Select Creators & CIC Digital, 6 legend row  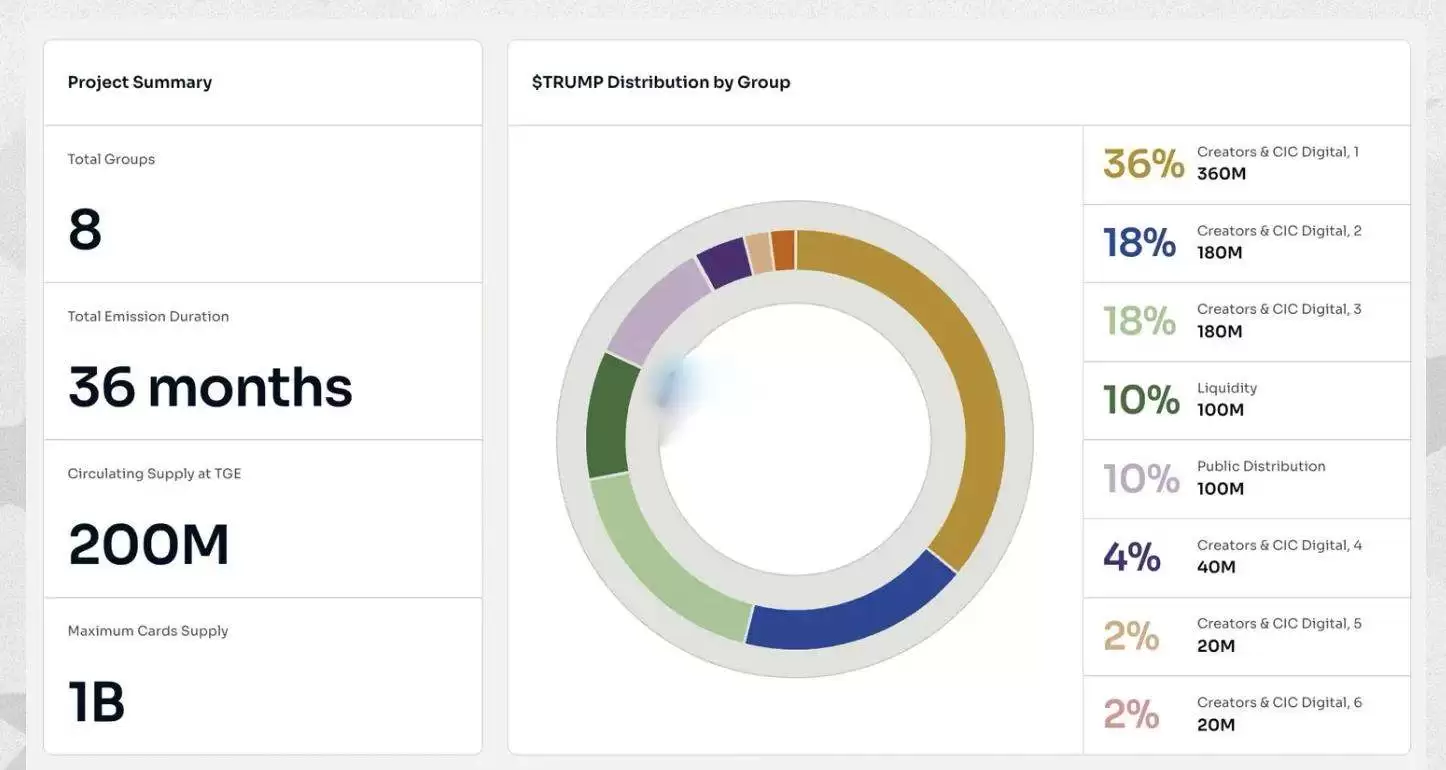(1246, 714)
